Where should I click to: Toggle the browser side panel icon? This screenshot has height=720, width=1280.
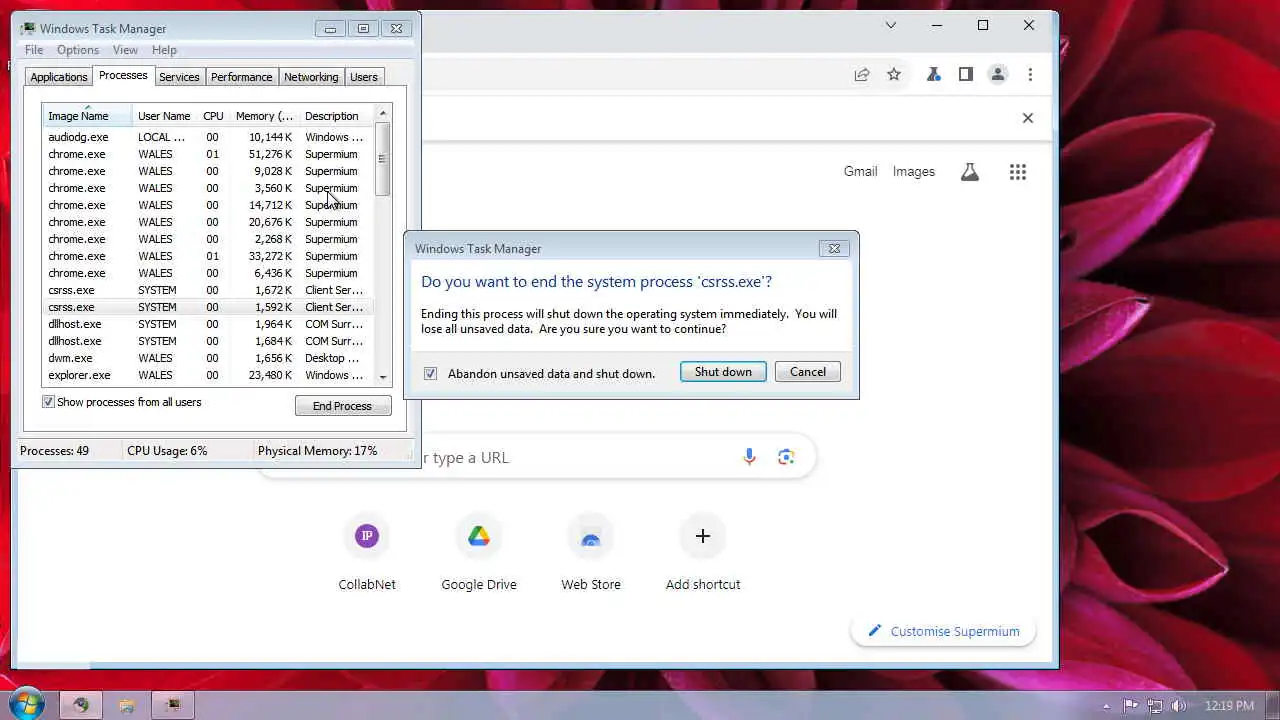(965, 74)
